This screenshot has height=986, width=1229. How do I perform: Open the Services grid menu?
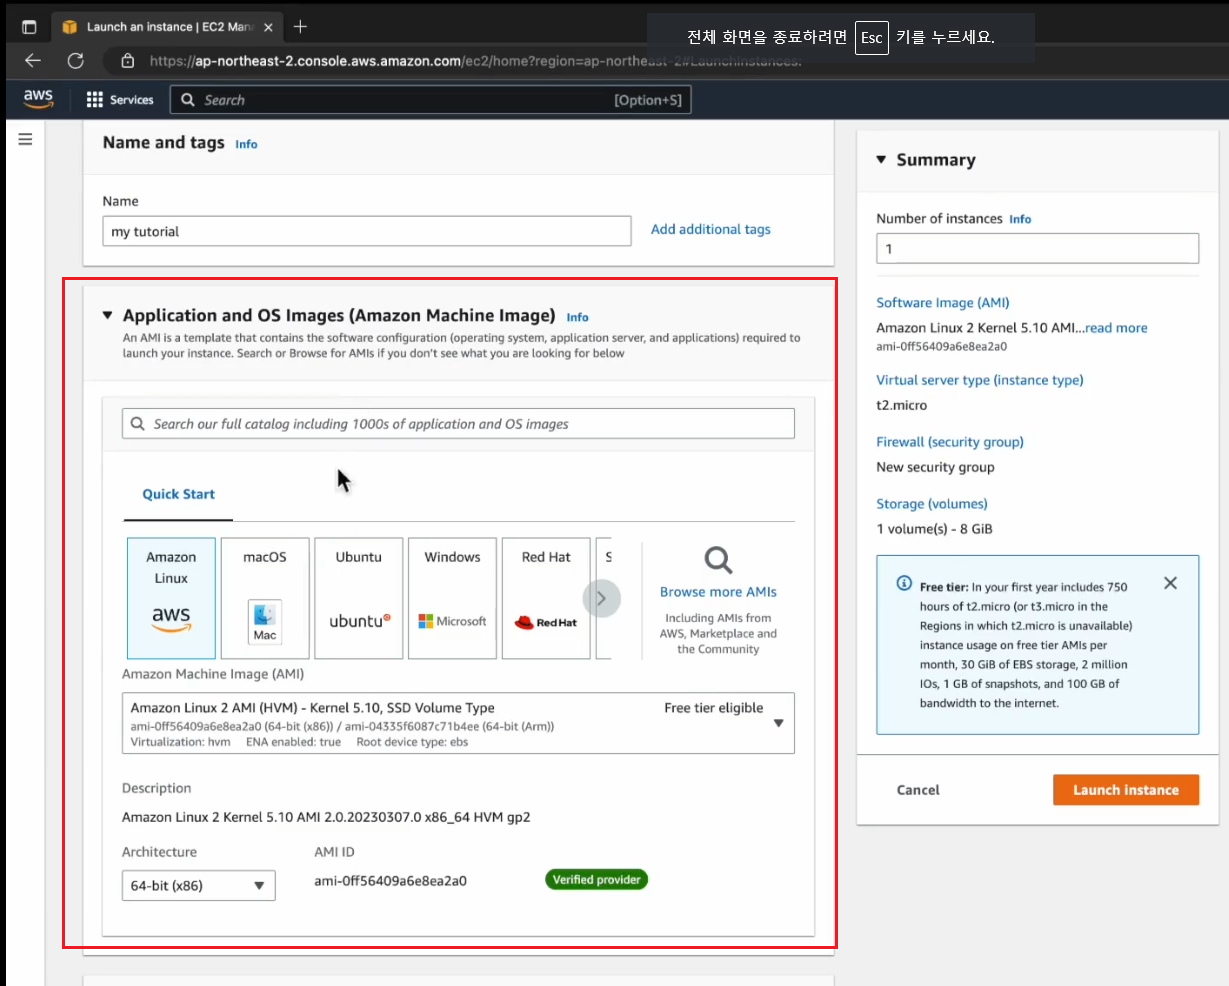95,100
